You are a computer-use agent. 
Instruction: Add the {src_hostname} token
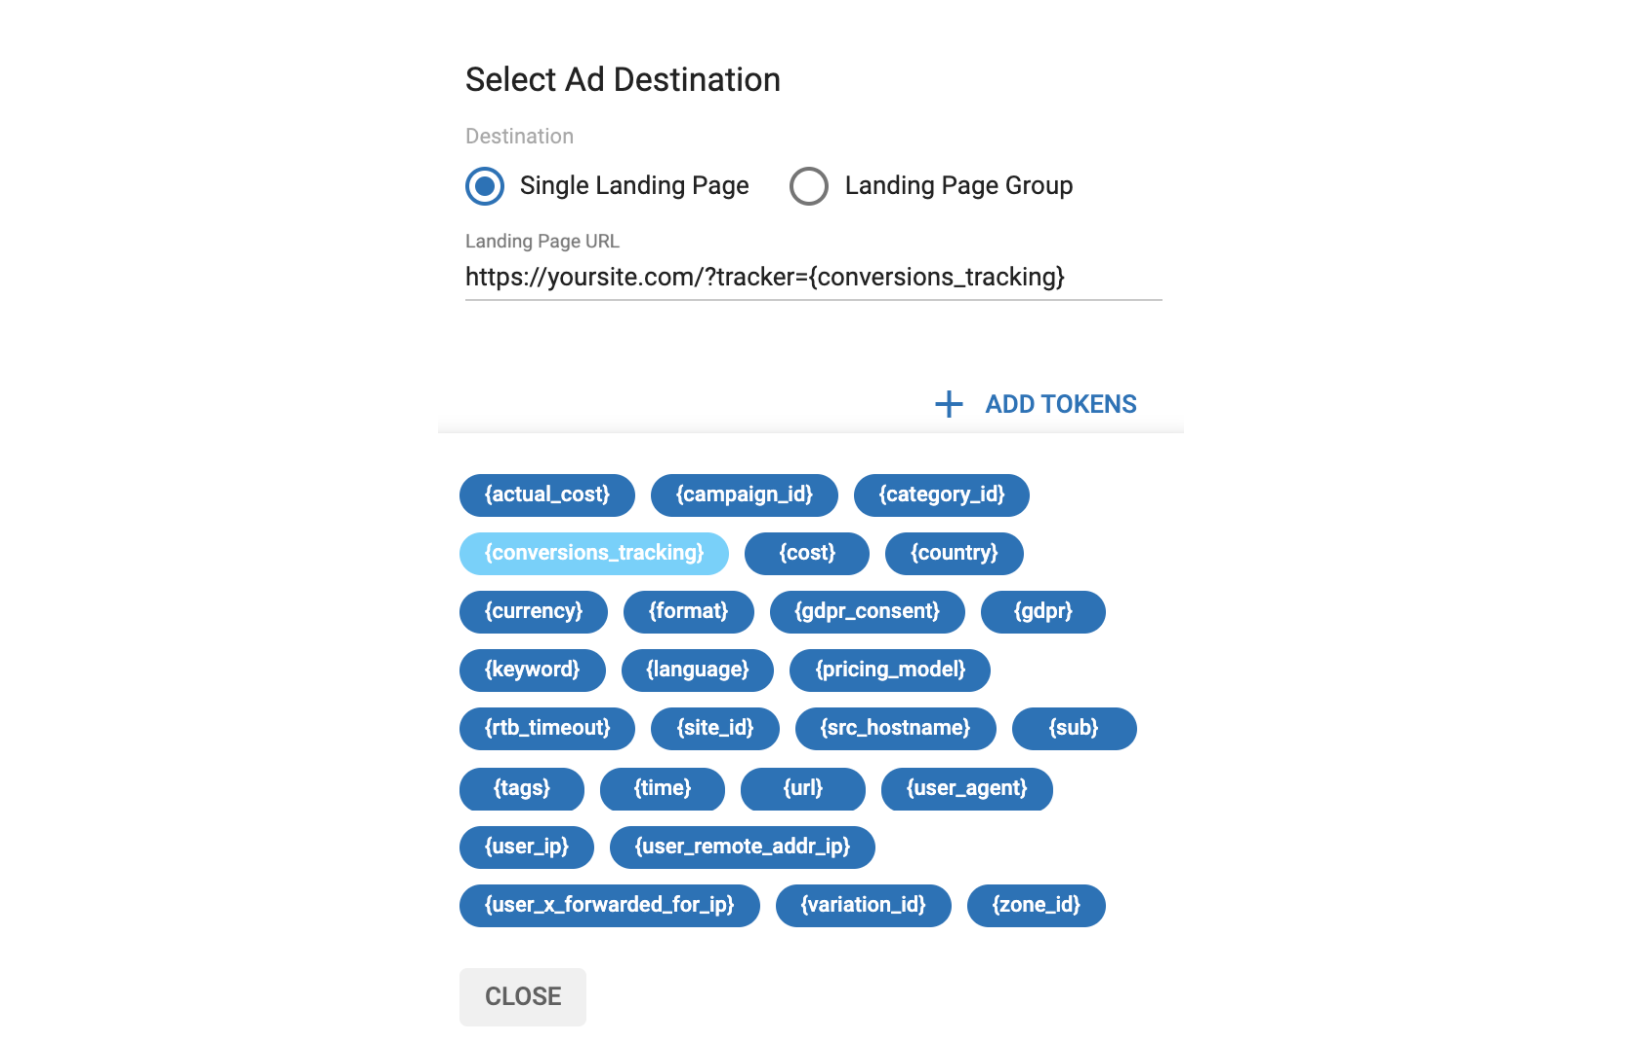point(895,728)
